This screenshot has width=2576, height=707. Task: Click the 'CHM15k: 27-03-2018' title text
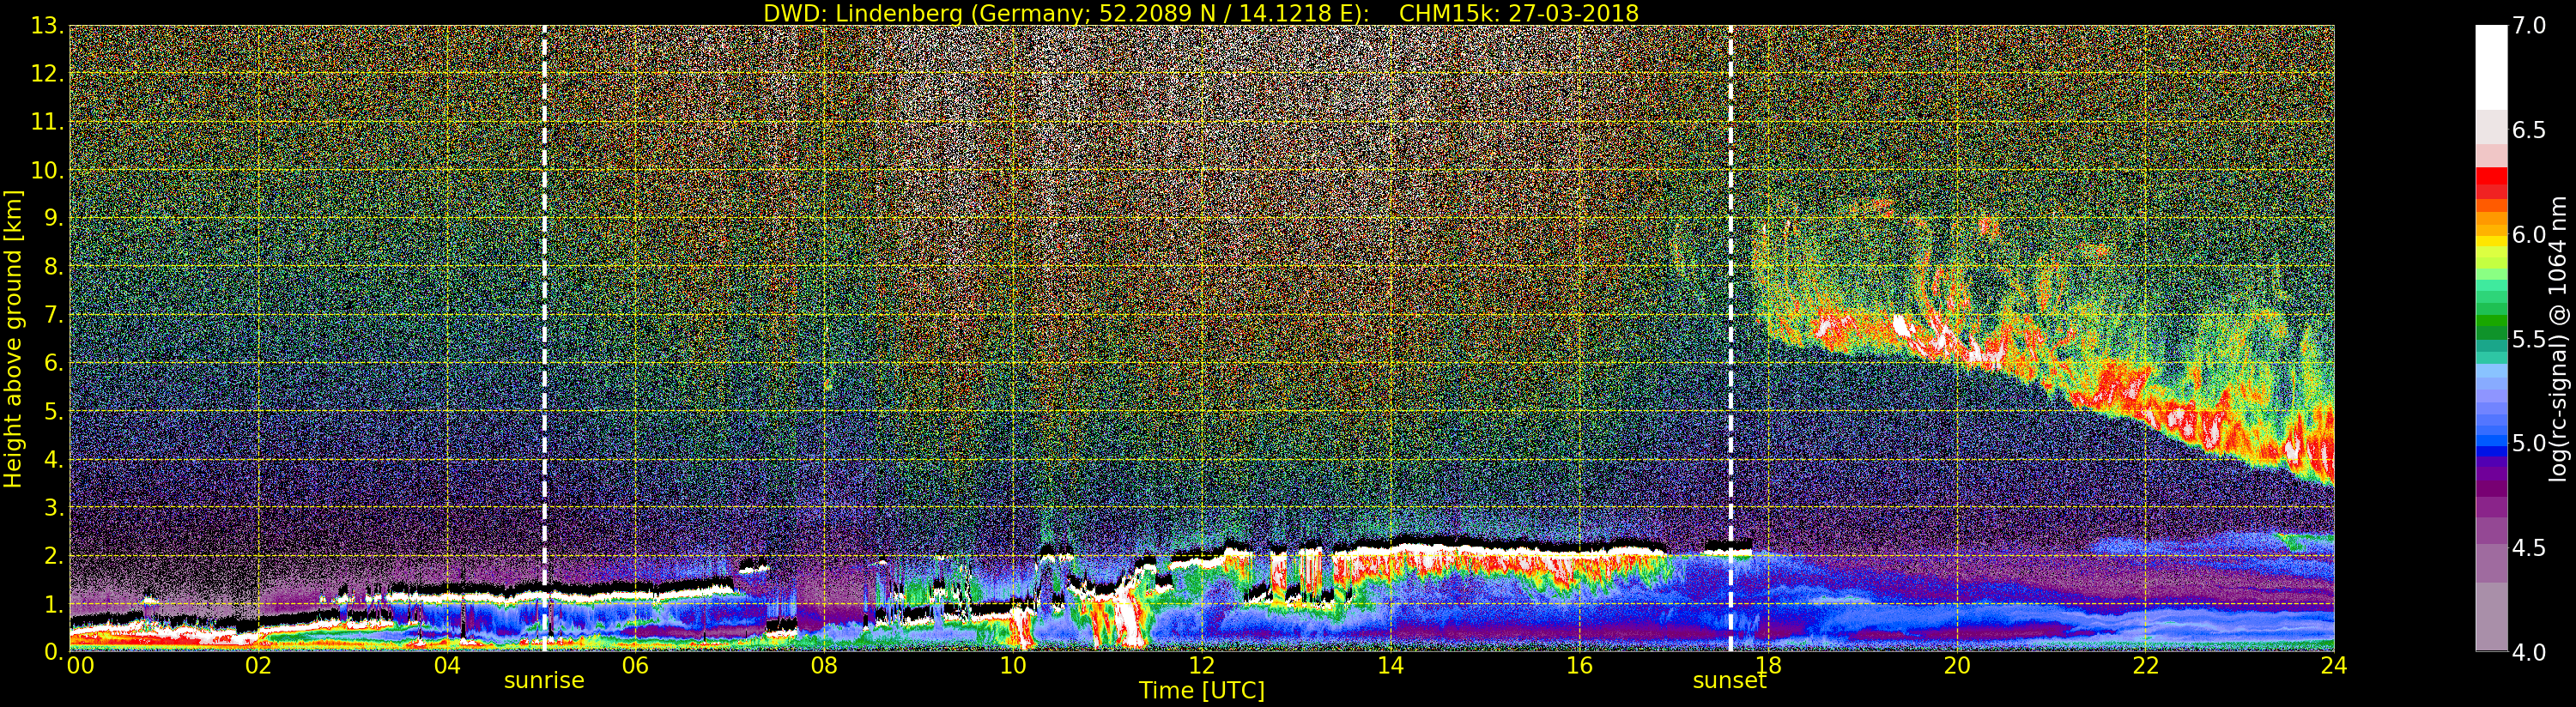coord(1519,13)
